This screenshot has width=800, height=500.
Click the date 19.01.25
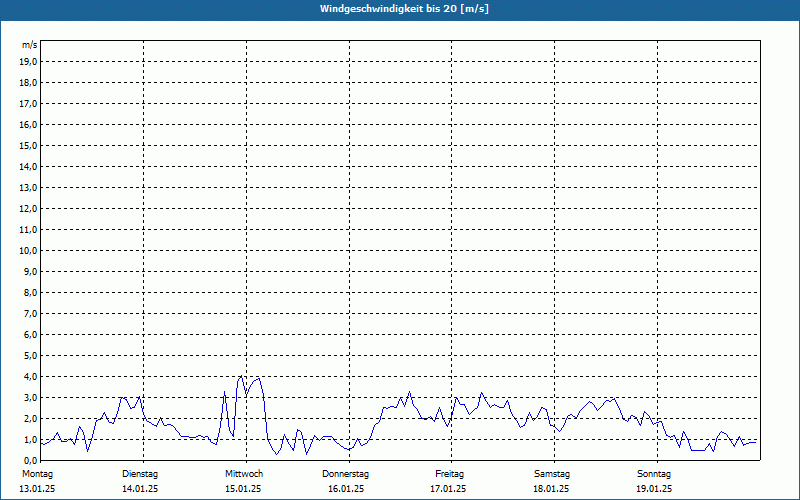(x=654, y=489)
